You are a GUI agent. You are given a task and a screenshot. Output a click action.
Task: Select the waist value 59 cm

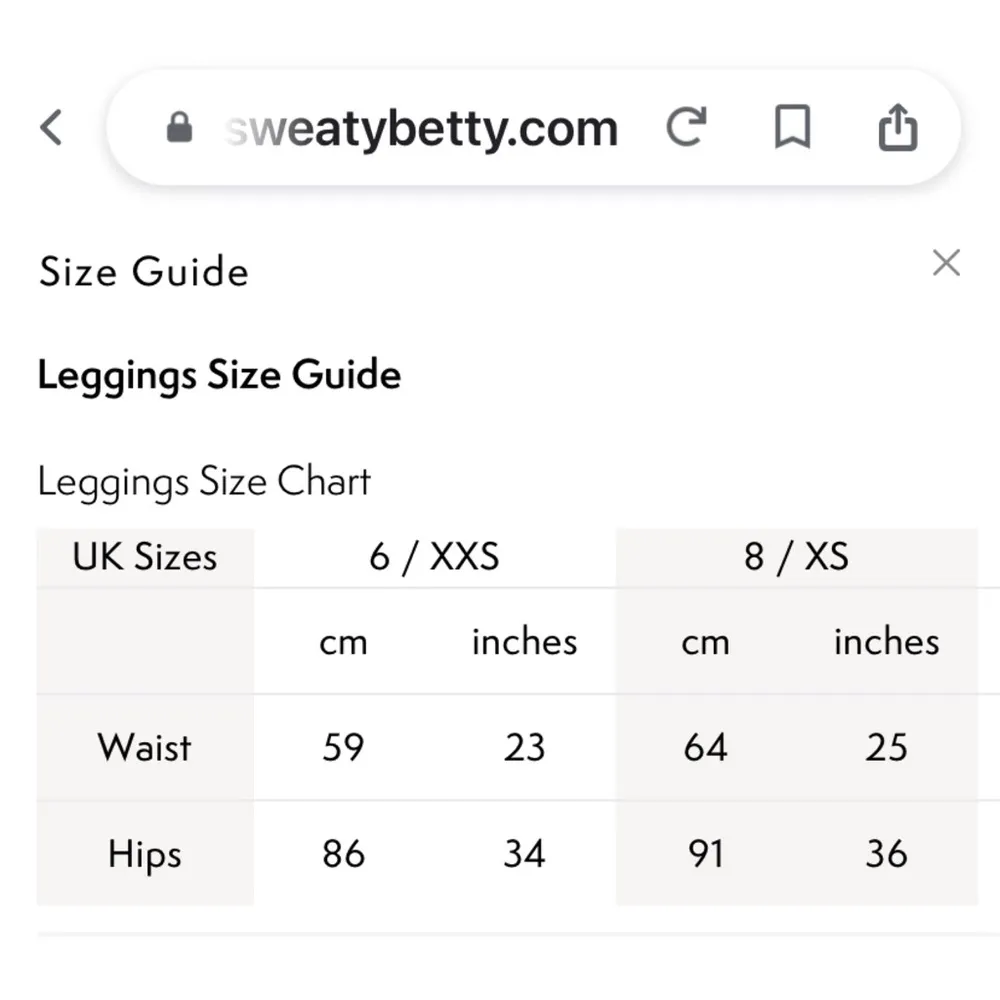[344, 747]
